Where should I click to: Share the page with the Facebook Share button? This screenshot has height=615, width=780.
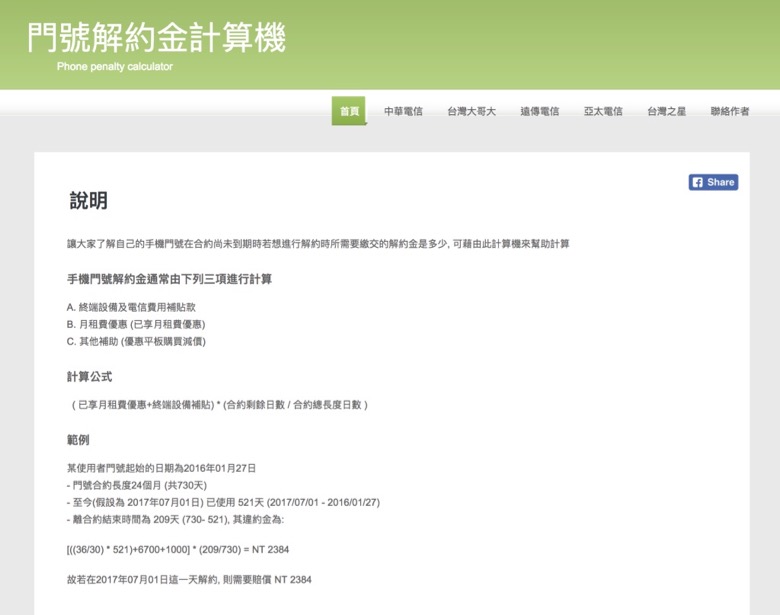tap(713, 182)
